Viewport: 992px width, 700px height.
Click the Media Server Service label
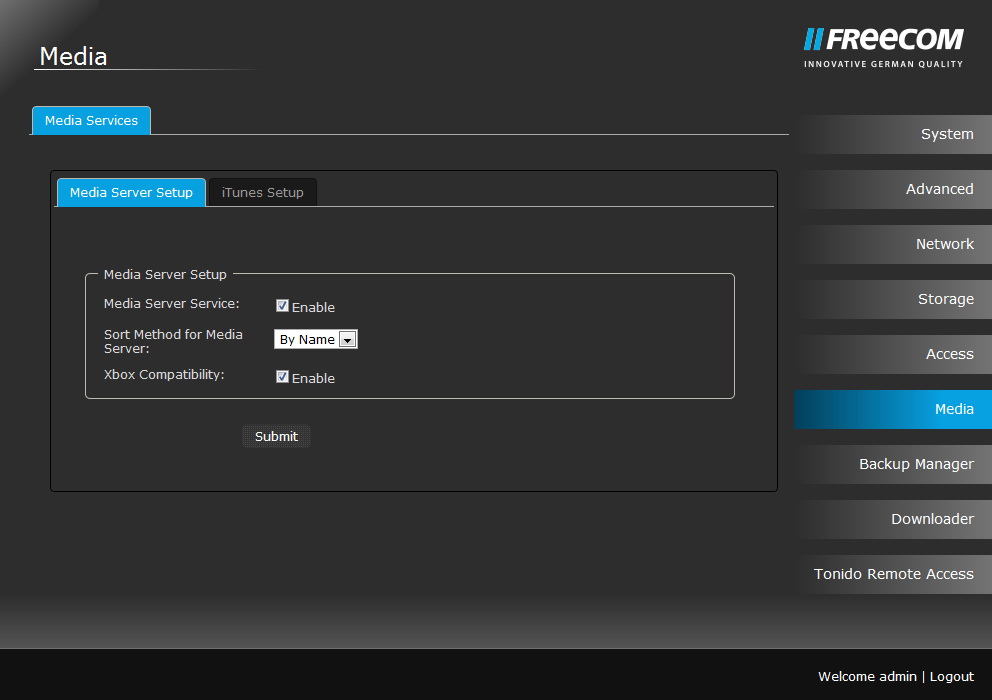point(171,304)
